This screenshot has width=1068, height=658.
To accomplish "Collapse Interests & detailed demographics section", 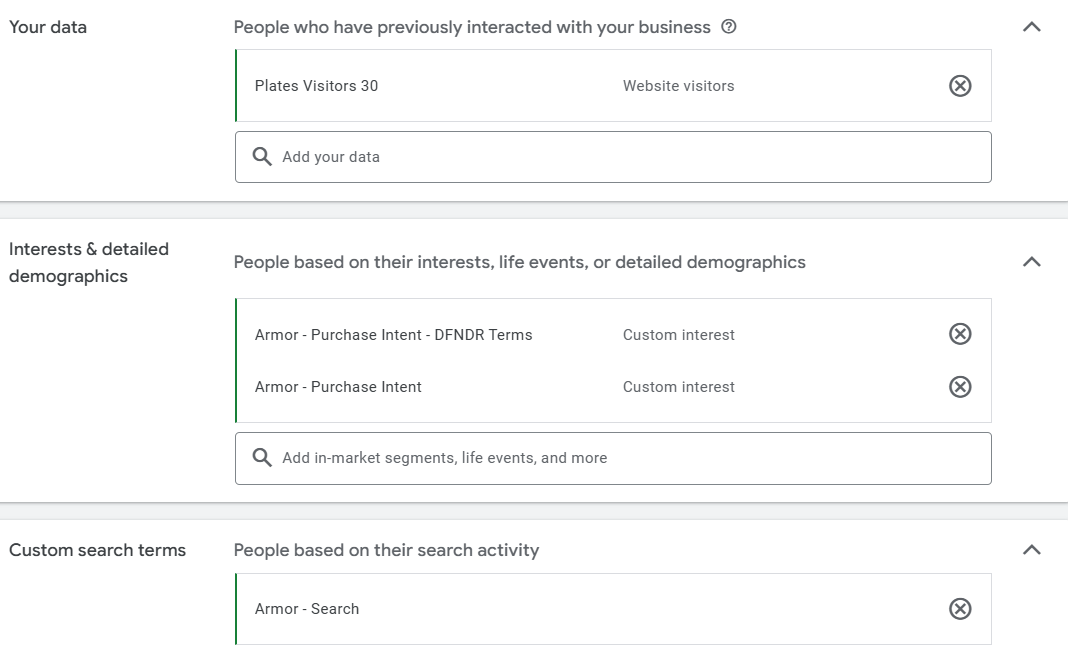I will pyautogui.click(x=1032, y=262).
